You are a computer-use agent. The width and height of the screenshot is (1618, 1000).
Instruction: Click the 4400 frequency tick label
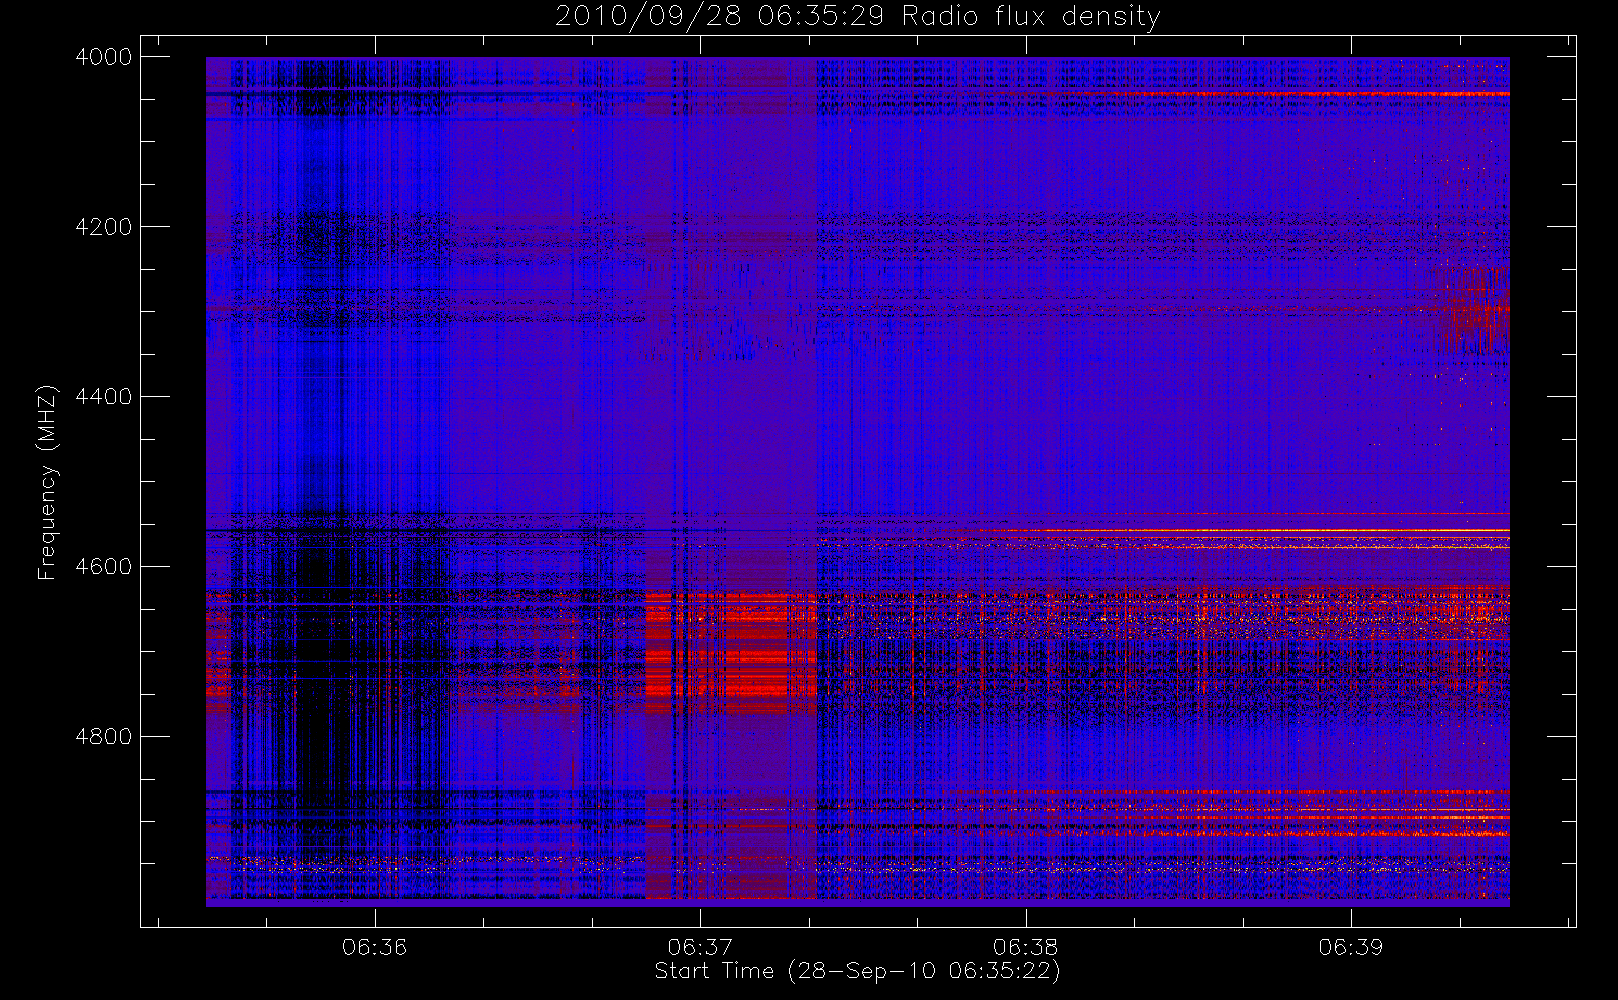(x=104, y=397)
